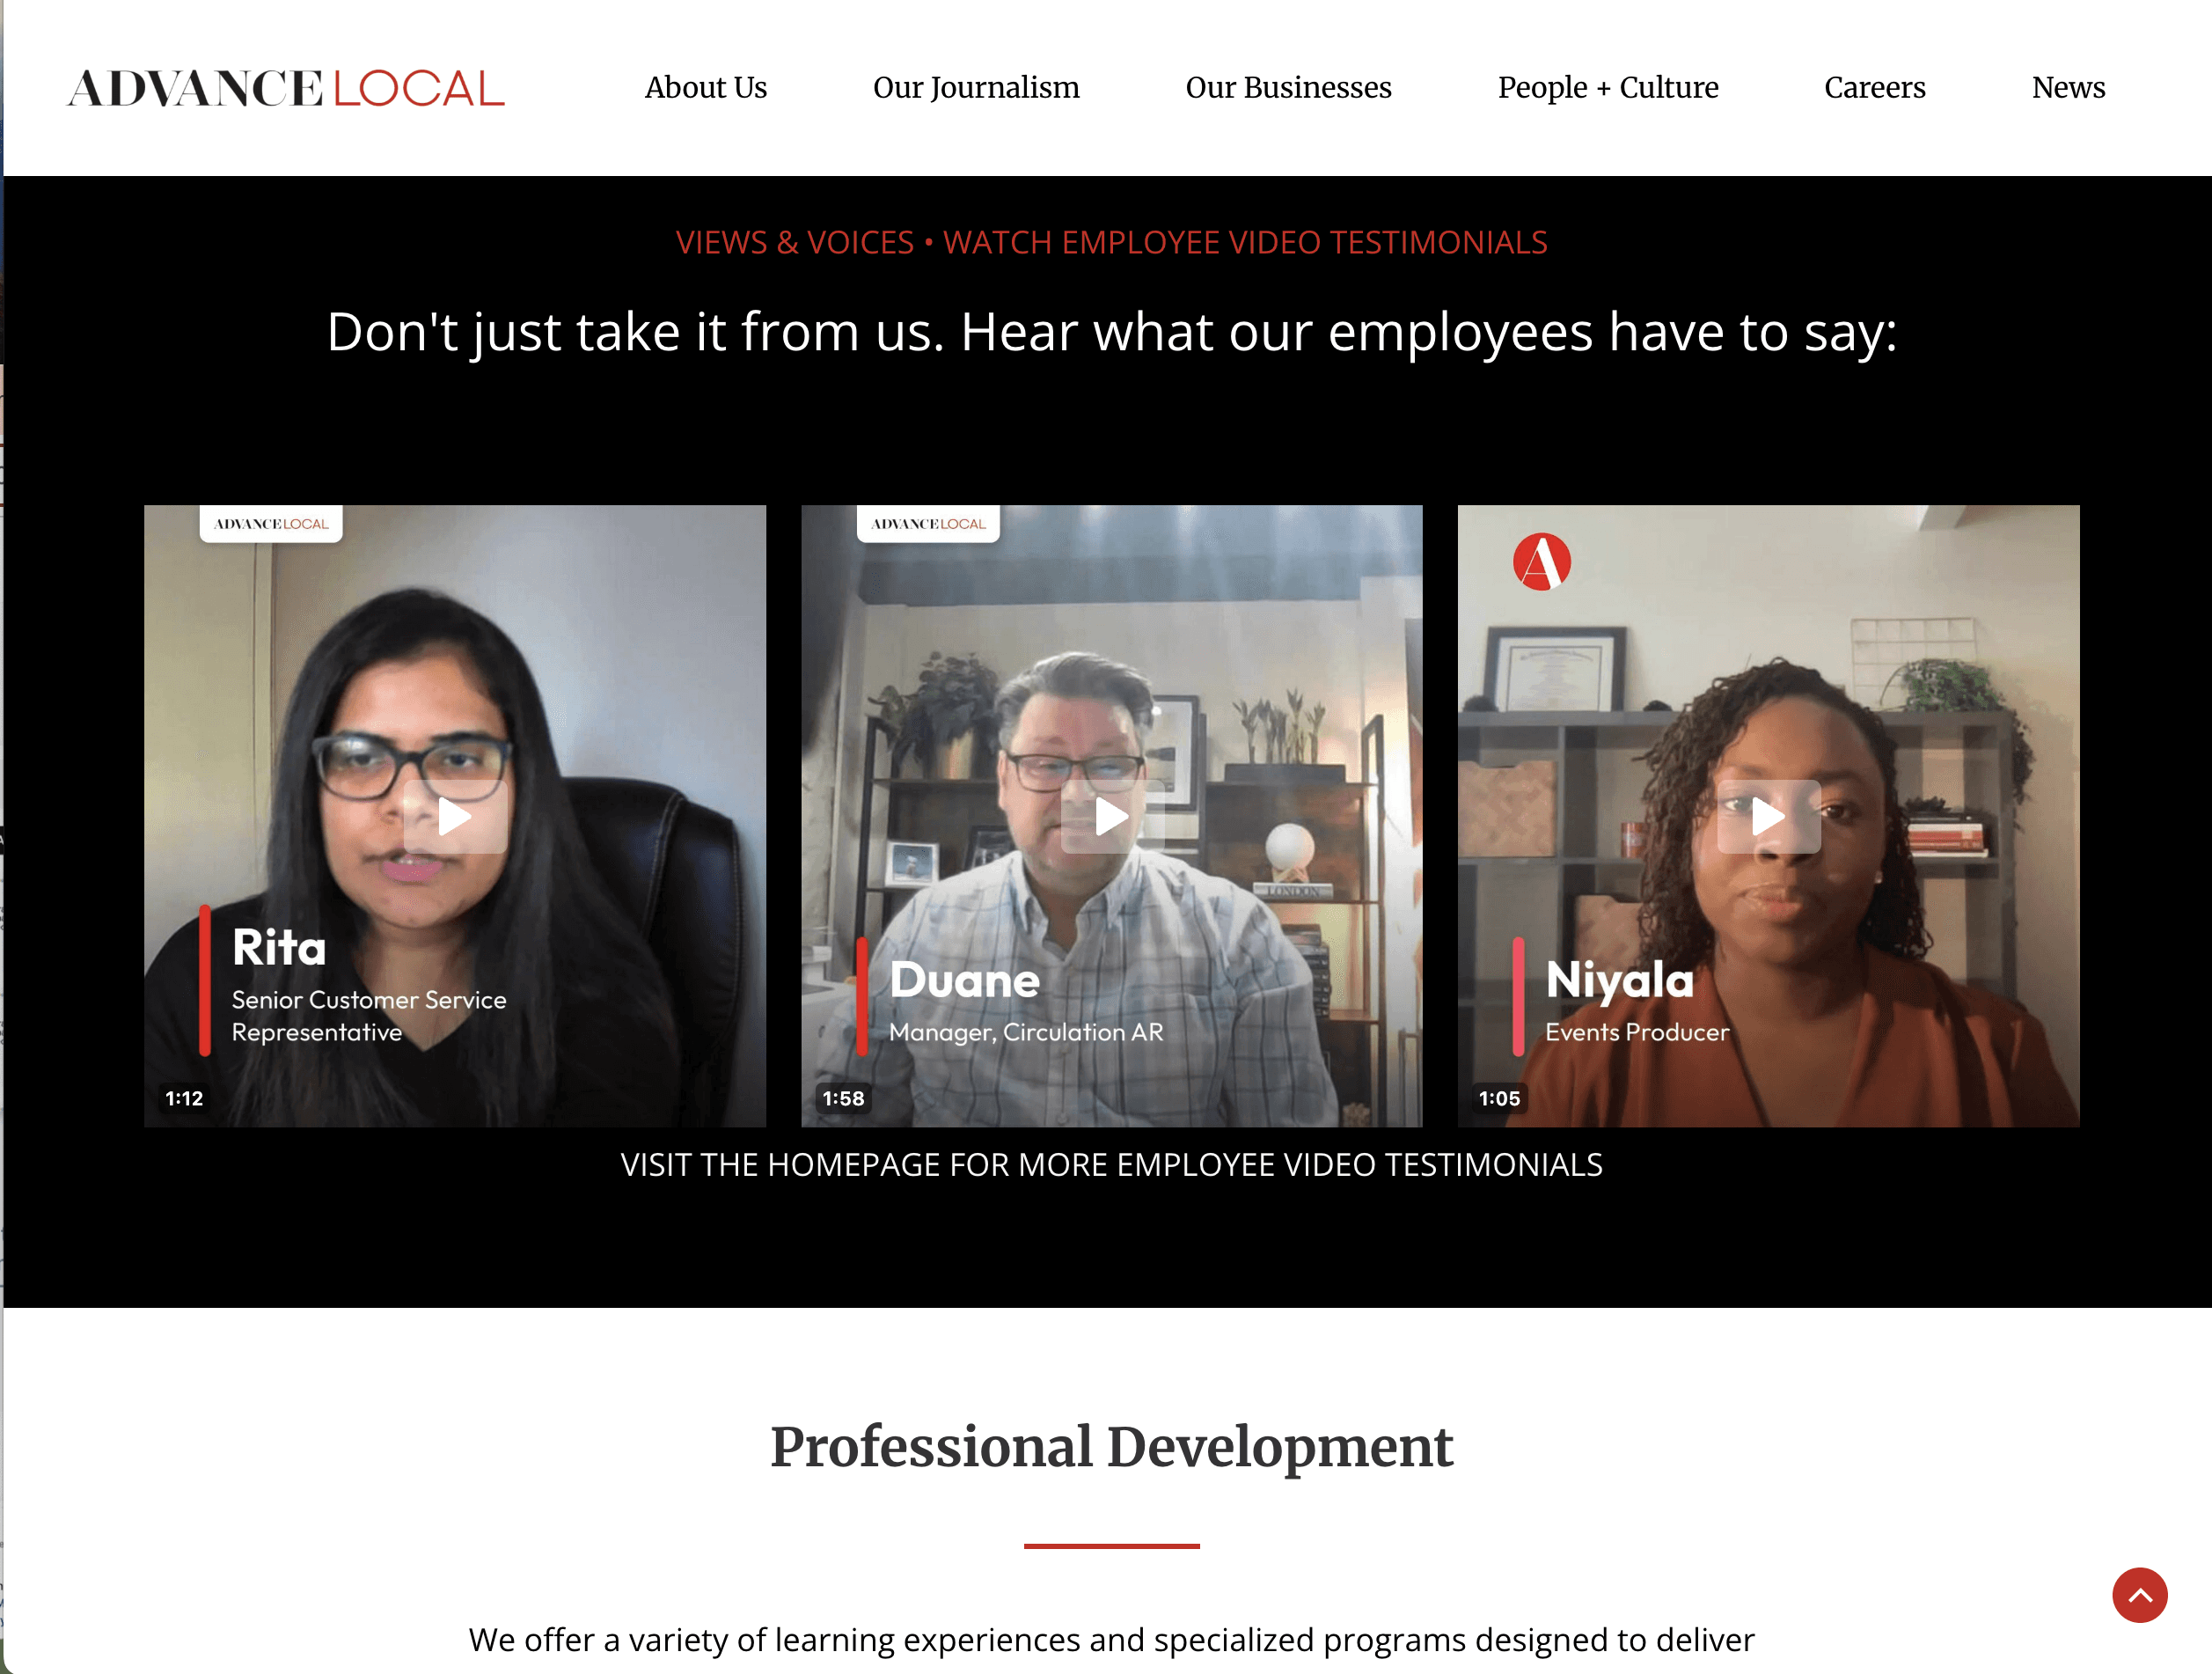Click the 1:05 duration label on Niyala's video
The width and height of the screenshot is (2212, 1674).
[1499, 1098]
